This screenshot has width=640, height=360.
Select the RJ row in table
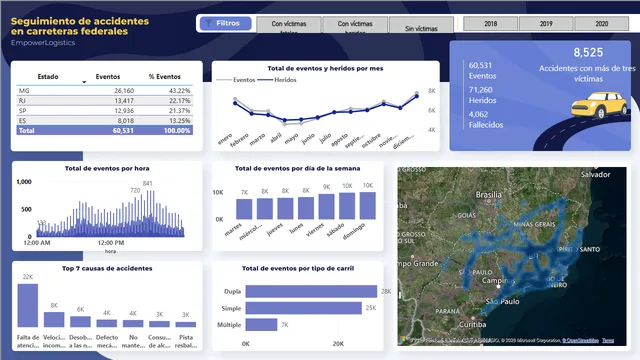pos(104,100)
